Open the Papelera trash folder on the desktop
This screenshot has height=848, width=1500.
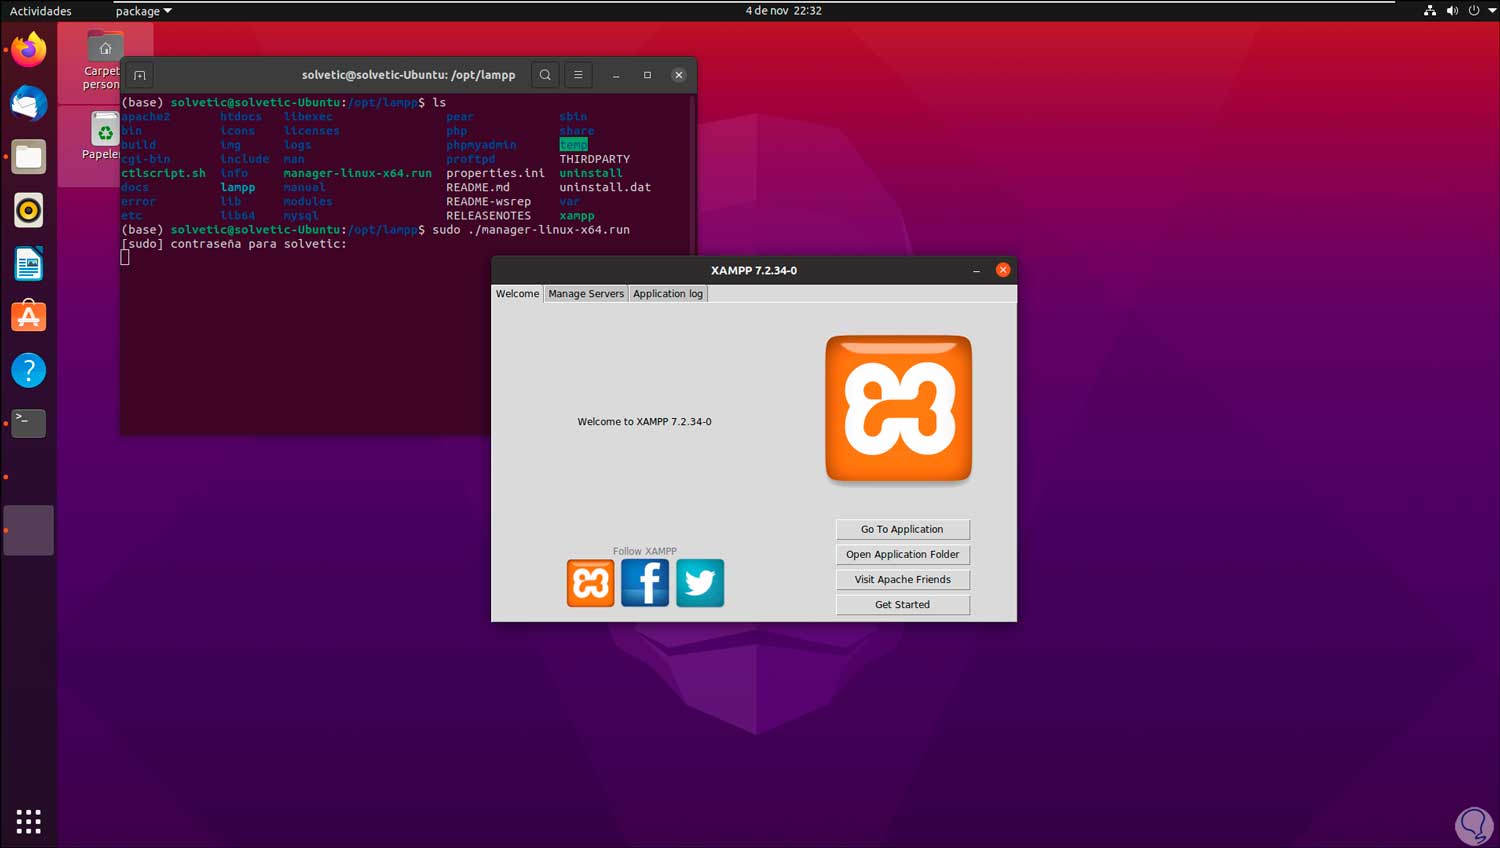tap(104, 127)
